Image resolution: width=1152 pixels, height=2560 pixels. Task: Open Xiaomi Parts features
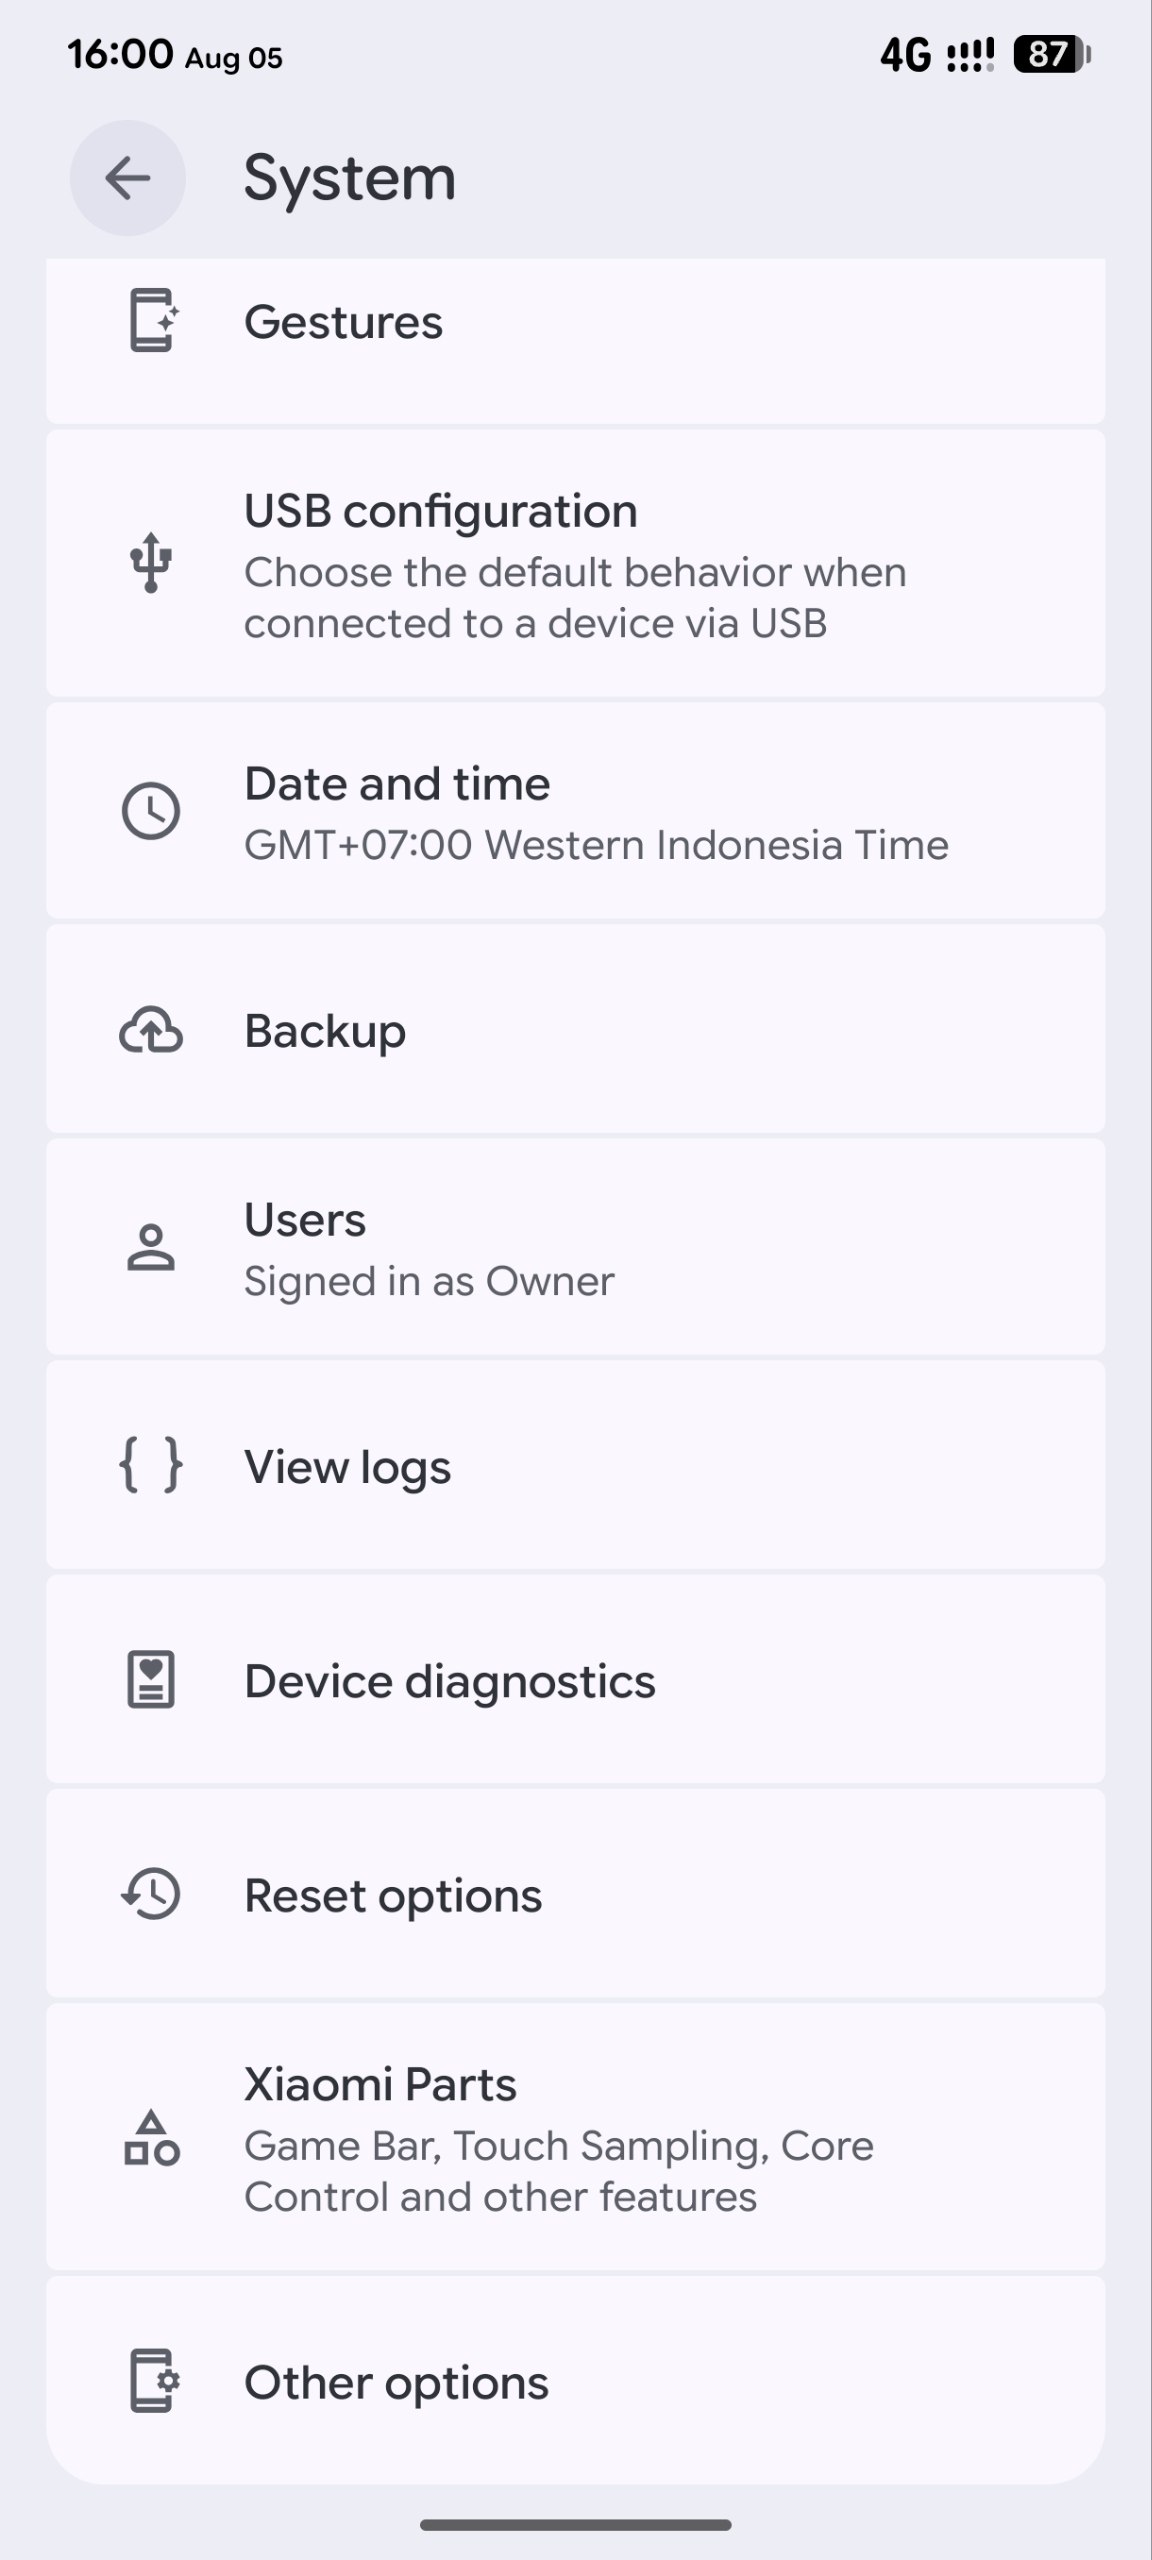[576, 2137]
